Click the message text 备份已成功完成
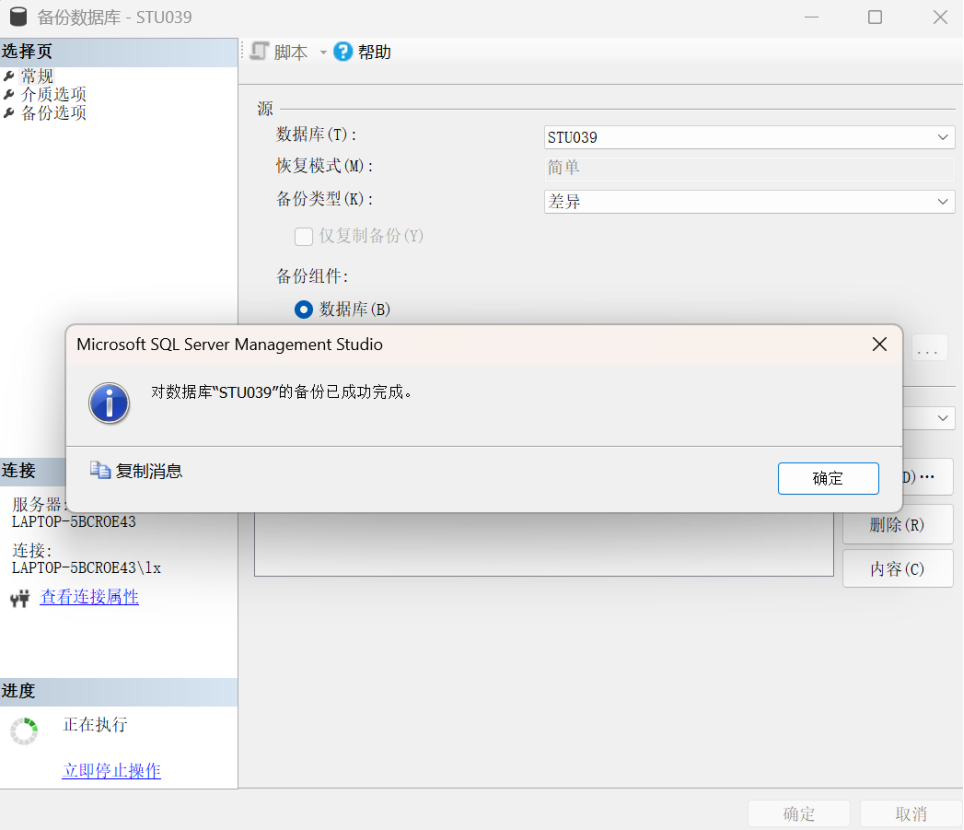The image size is (964, 830). 349,392
